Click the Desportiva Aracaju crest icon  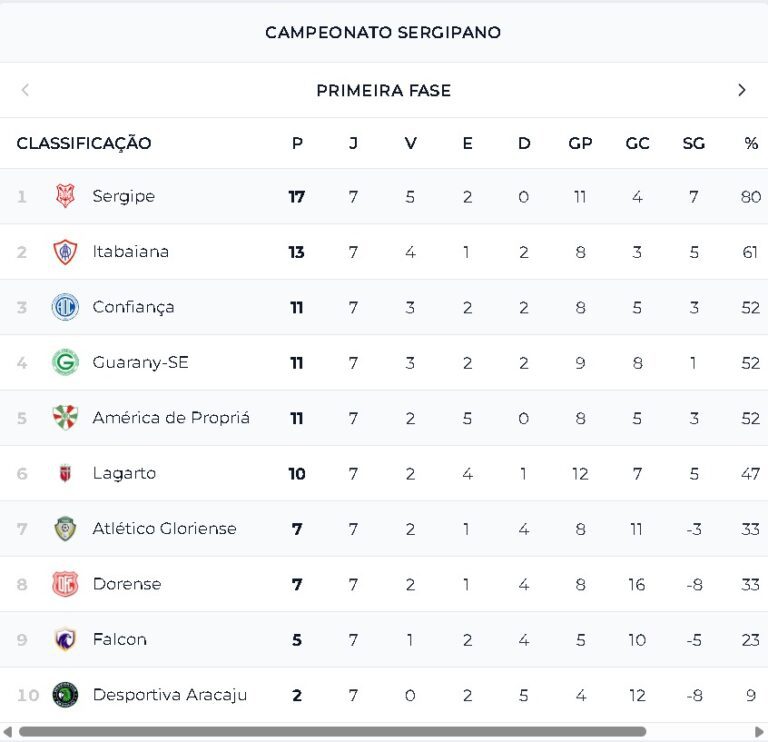[x=65, y=695]
